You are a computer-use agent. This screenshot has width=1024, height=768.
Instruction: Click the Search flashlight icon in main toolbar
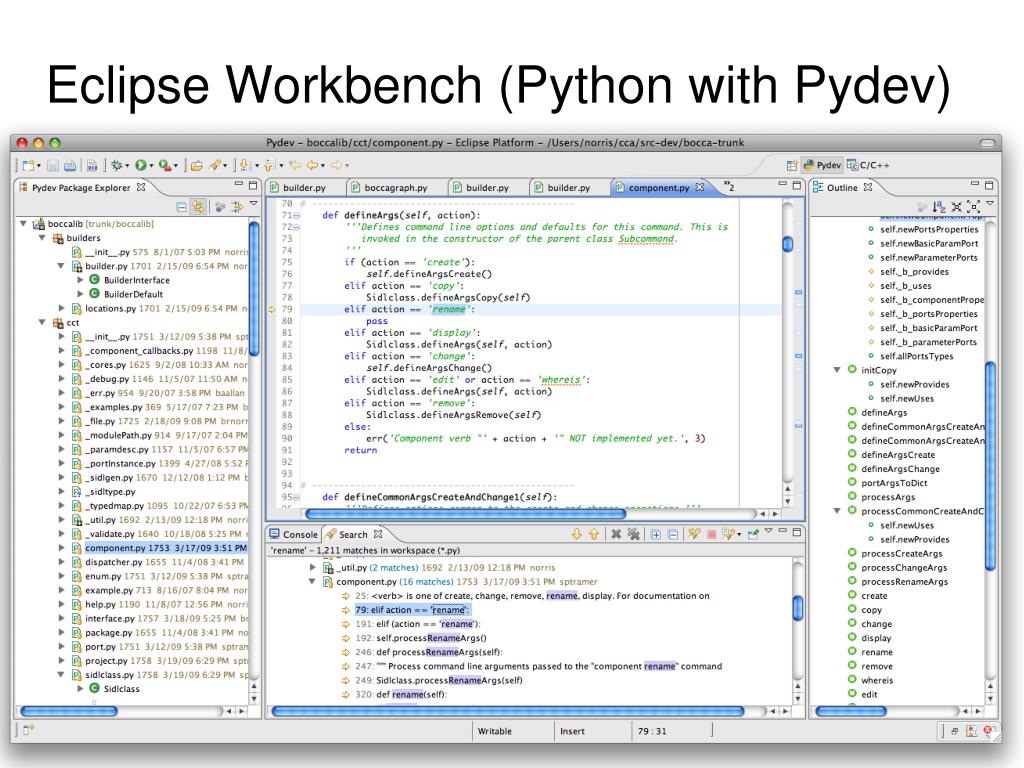pos(215,165)
